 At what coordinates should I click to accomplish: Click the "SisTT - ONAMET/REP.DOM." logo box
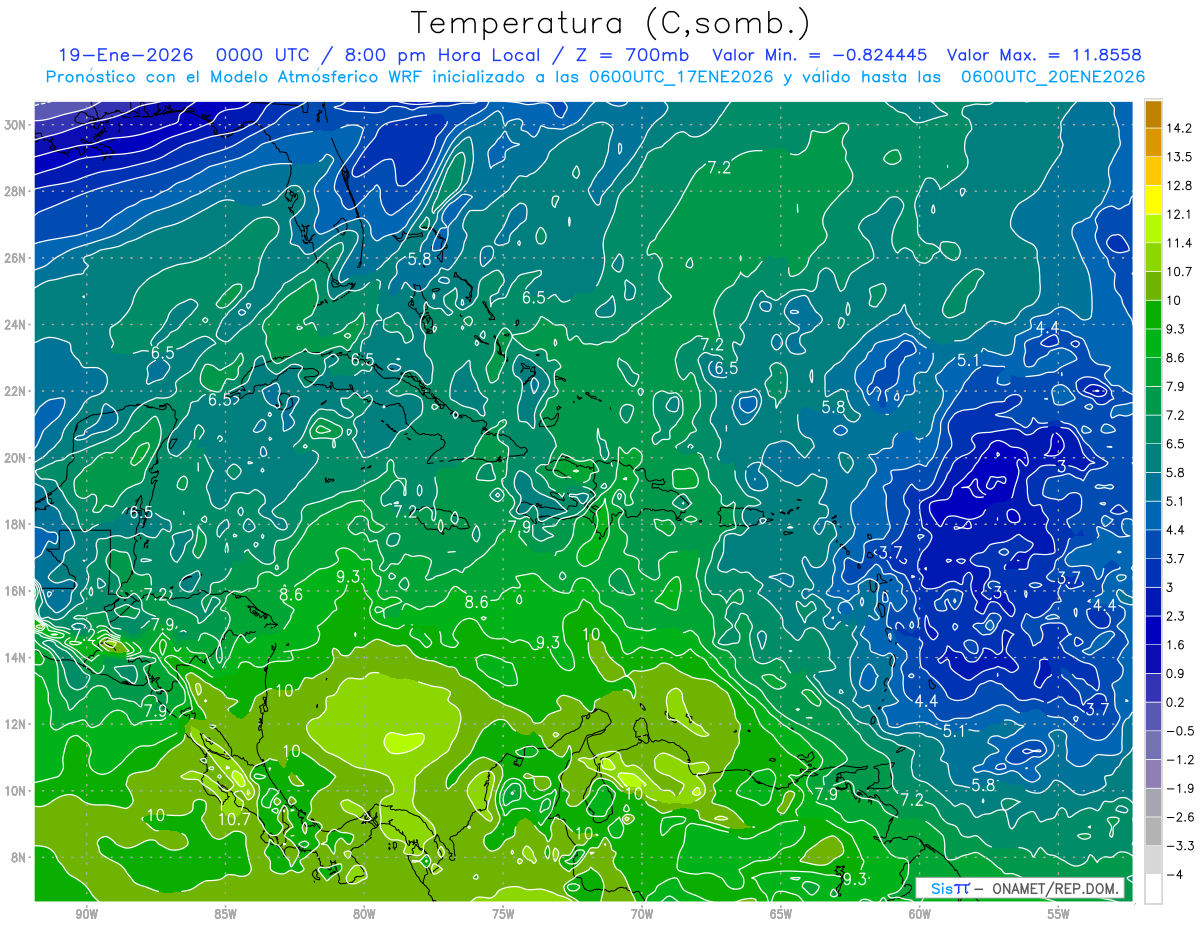point(1021,888)
